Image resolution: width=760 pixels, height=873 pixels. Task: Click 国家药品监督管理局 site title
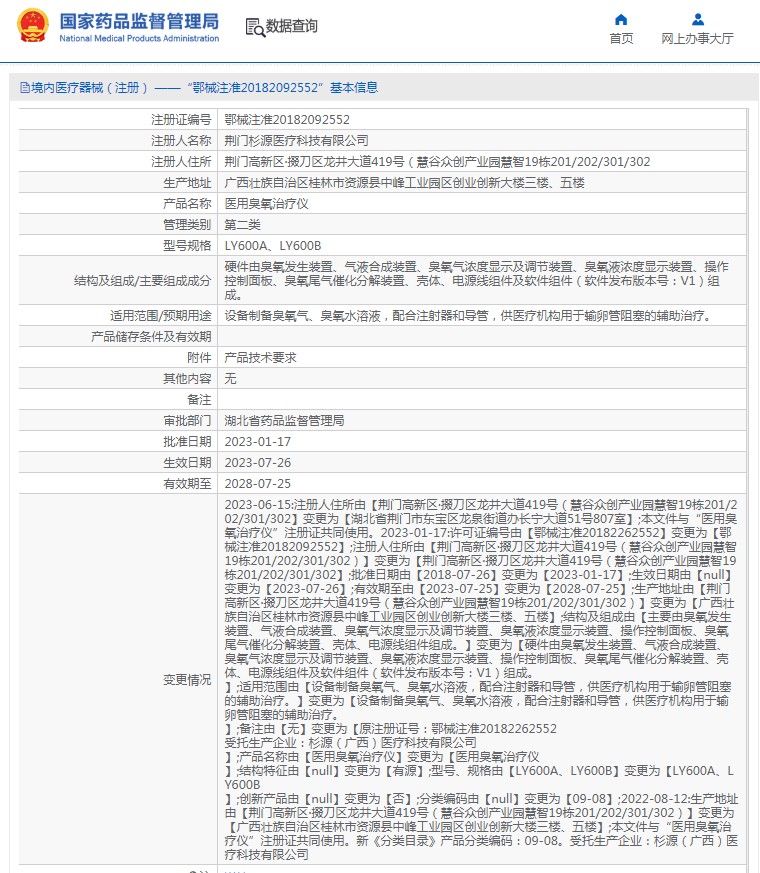click(x=139, y=22)
